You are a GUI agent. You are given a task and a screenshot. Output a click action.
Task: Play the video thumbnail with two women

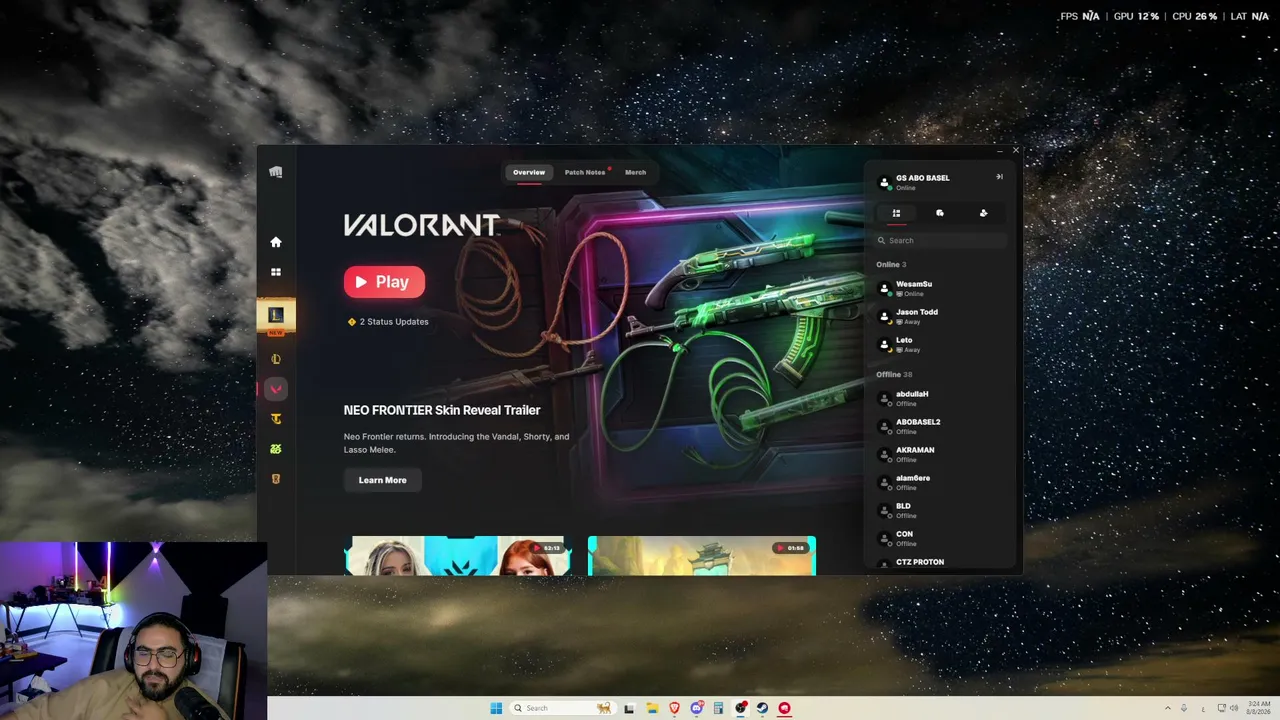tap(458, 556)
